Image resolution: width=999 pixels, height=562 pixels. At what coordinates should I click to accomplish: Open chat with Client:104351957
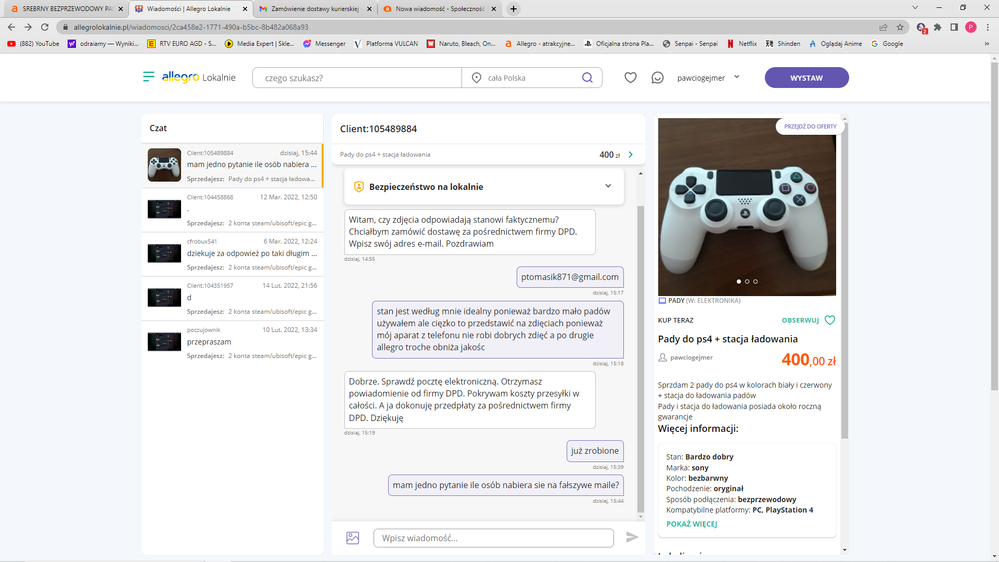tap(233, 298)
